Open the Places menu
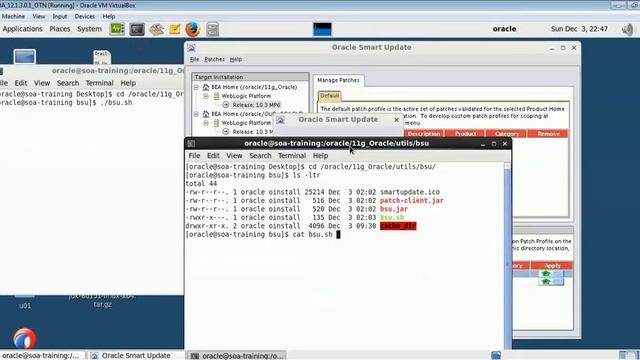The width and height of the screenshot is (640, 360). (x=60, y=29)
